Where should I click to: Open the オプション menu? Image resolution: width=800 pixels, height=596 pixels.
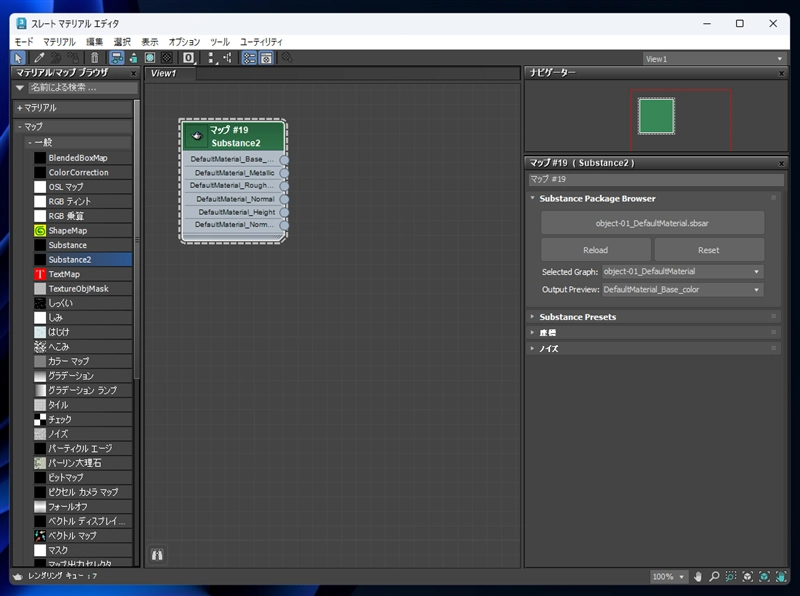(184, 42)
